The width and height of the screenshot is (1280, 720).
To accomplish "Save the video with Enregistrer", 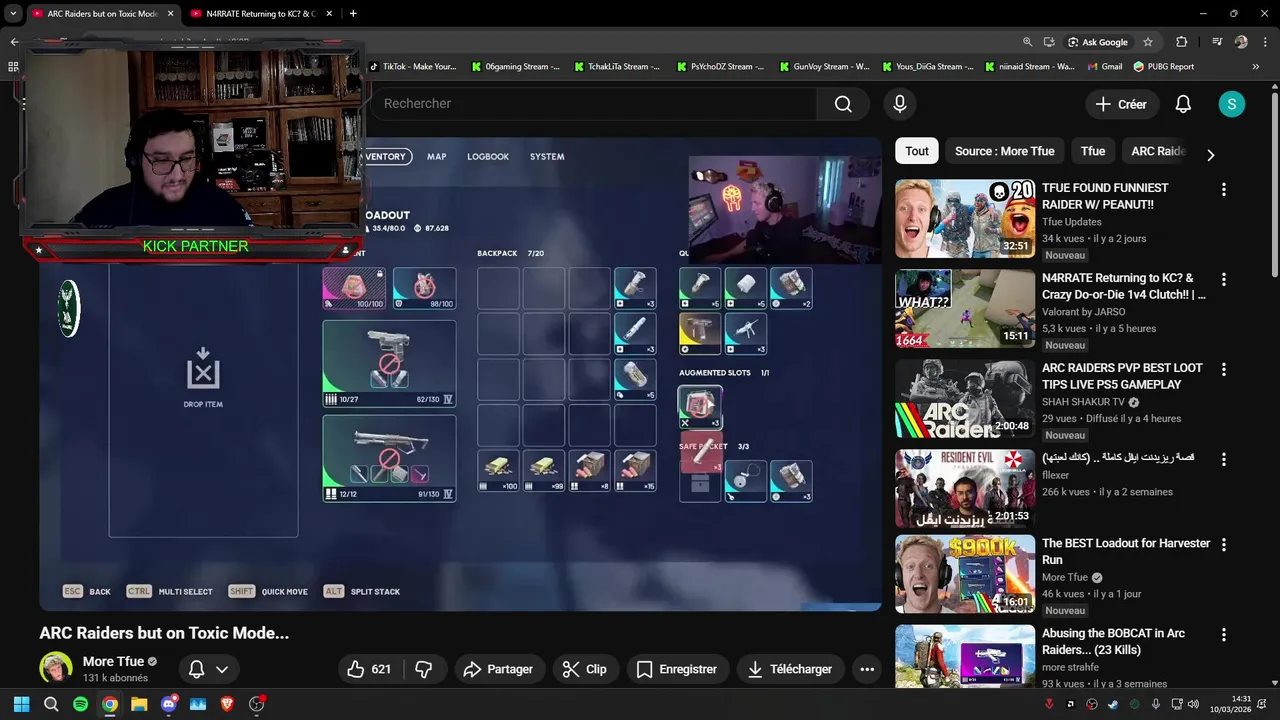I will [x=677, y=669].
